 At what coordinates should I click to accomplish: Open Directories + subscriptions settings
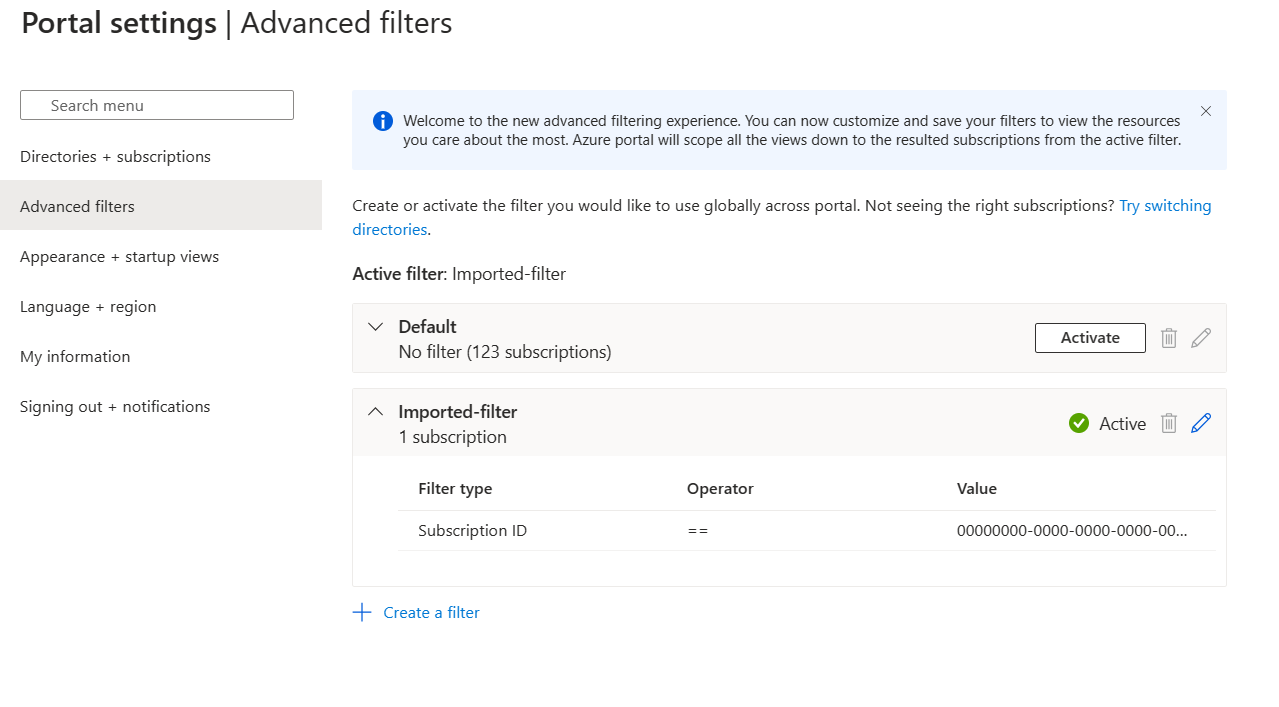tap(115, 156)
